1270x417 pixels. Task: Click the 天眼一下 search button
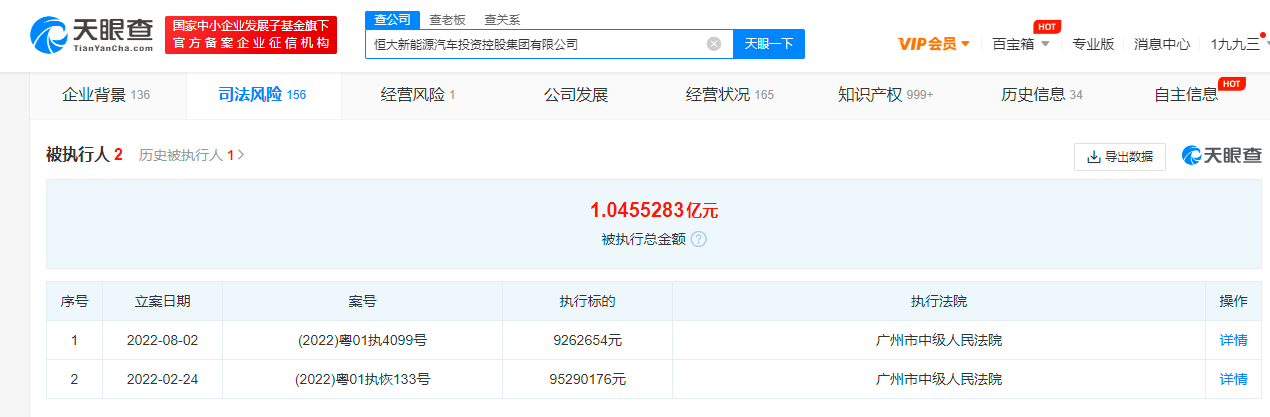769,44
